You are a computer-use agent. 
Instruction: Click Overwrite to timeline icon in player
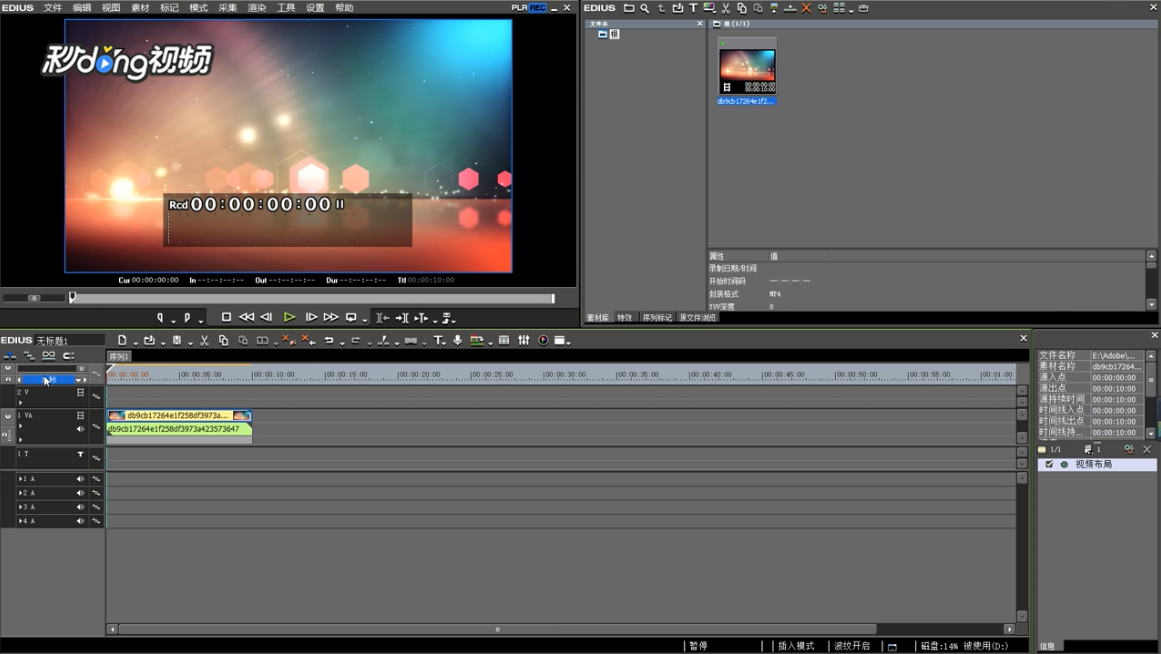coord(402,317)
